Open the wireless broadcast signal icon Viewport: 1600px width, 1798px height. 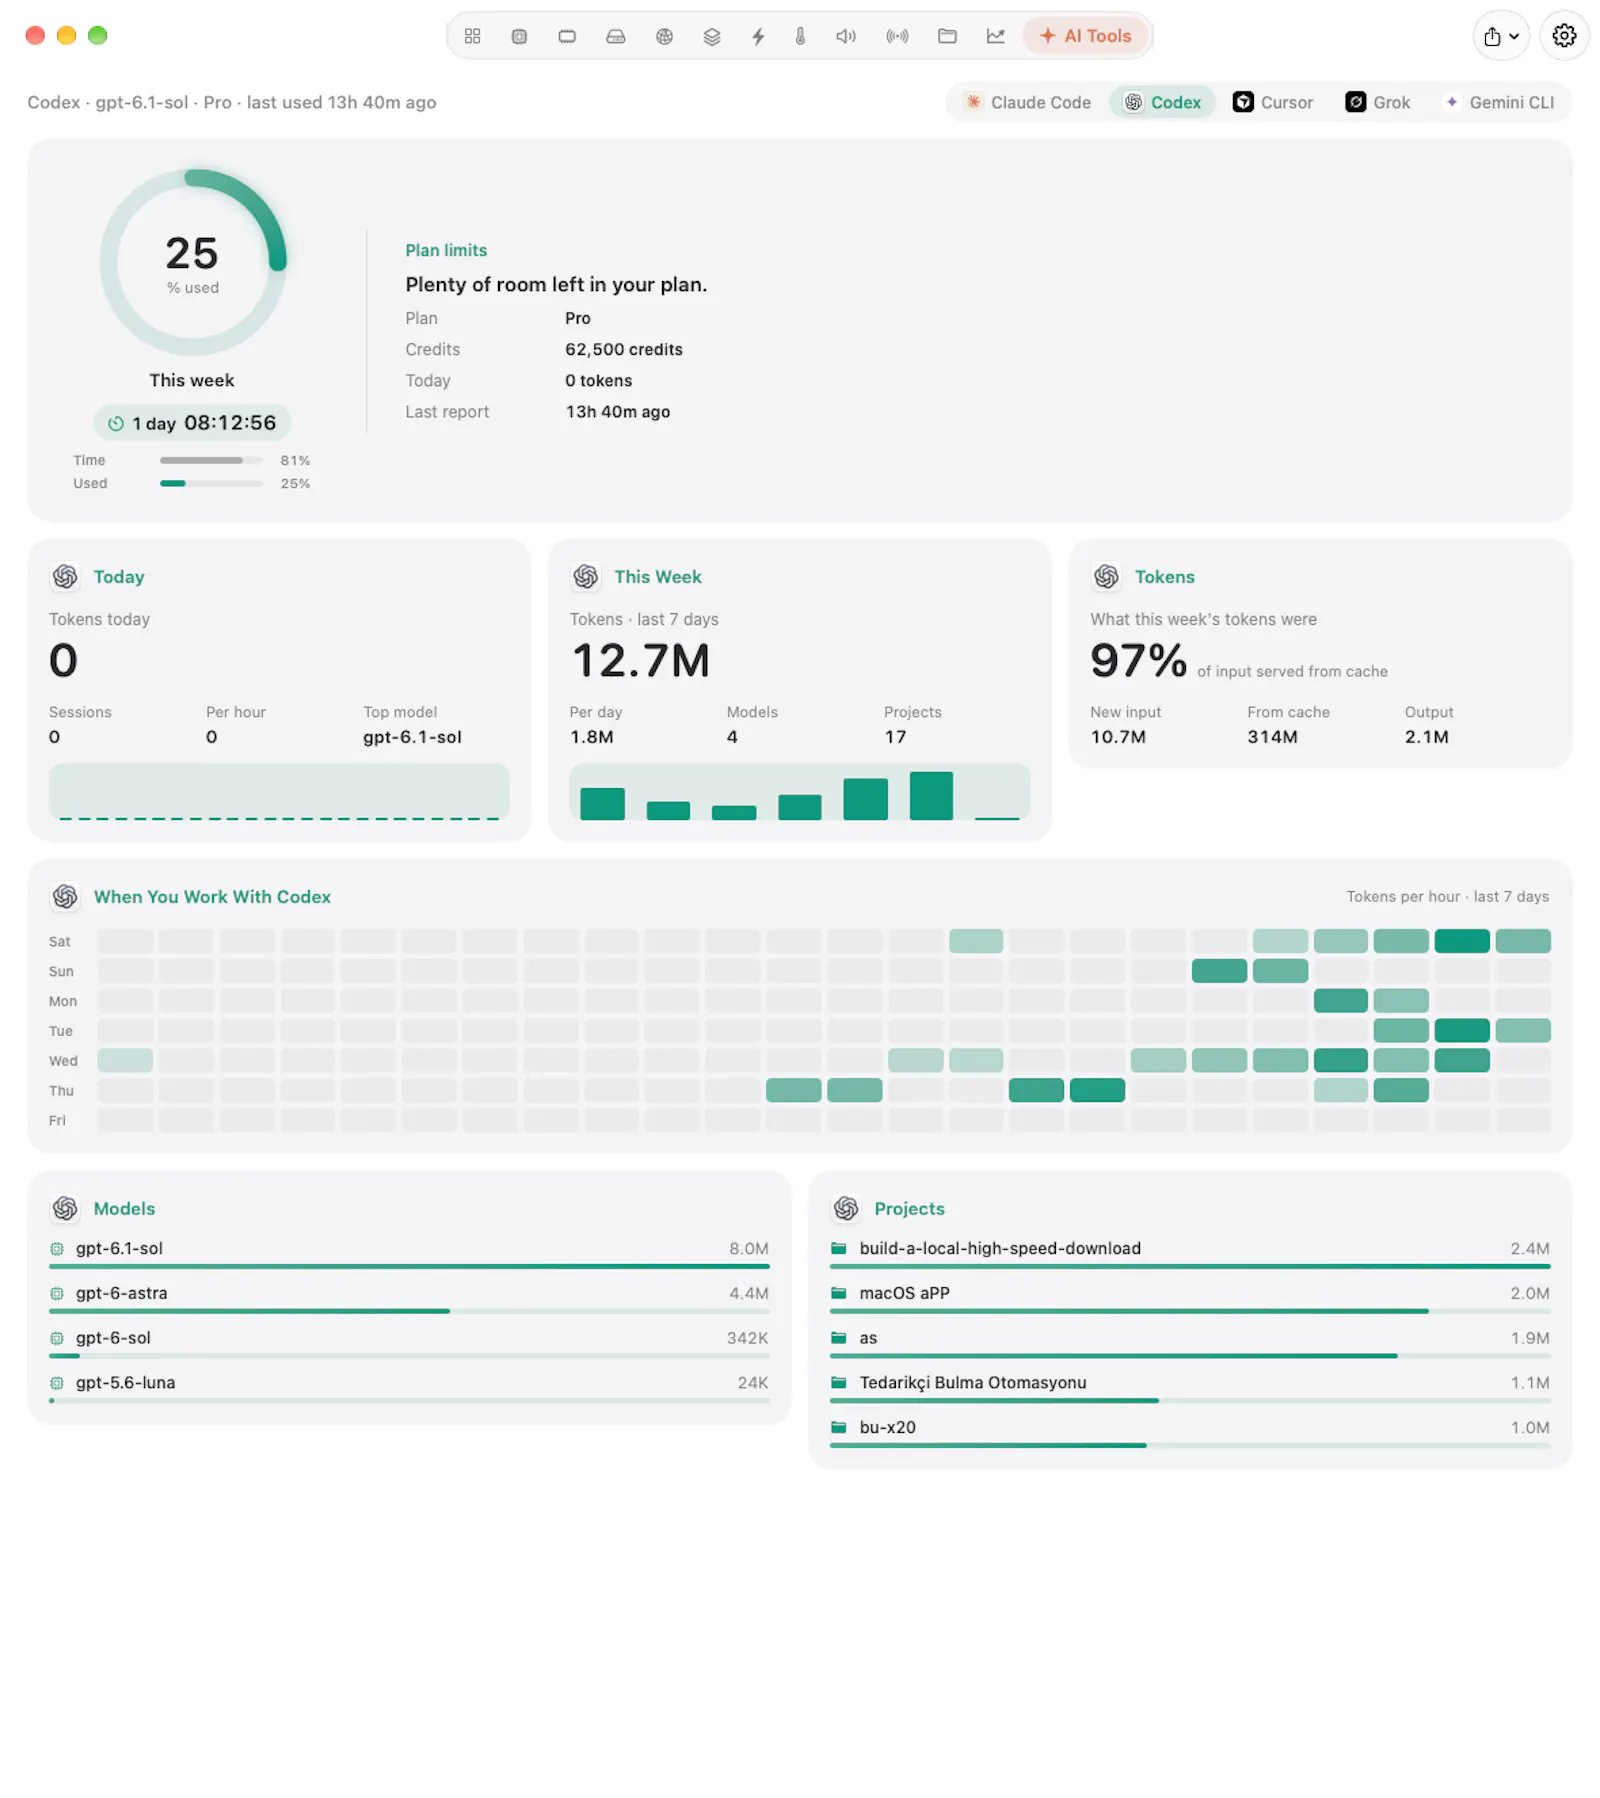tap(897, 36)
